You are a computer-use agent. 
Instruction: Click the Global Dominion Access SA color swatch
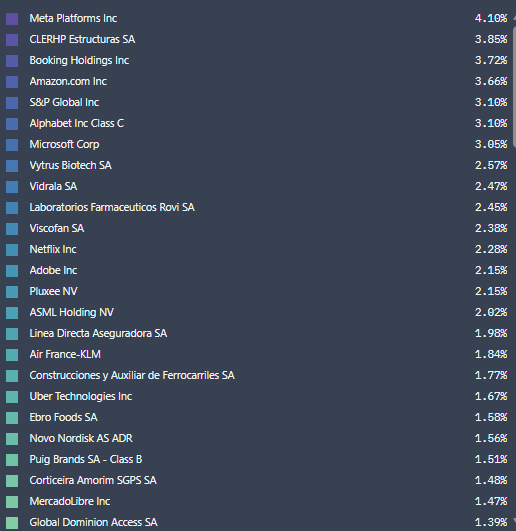12,523
